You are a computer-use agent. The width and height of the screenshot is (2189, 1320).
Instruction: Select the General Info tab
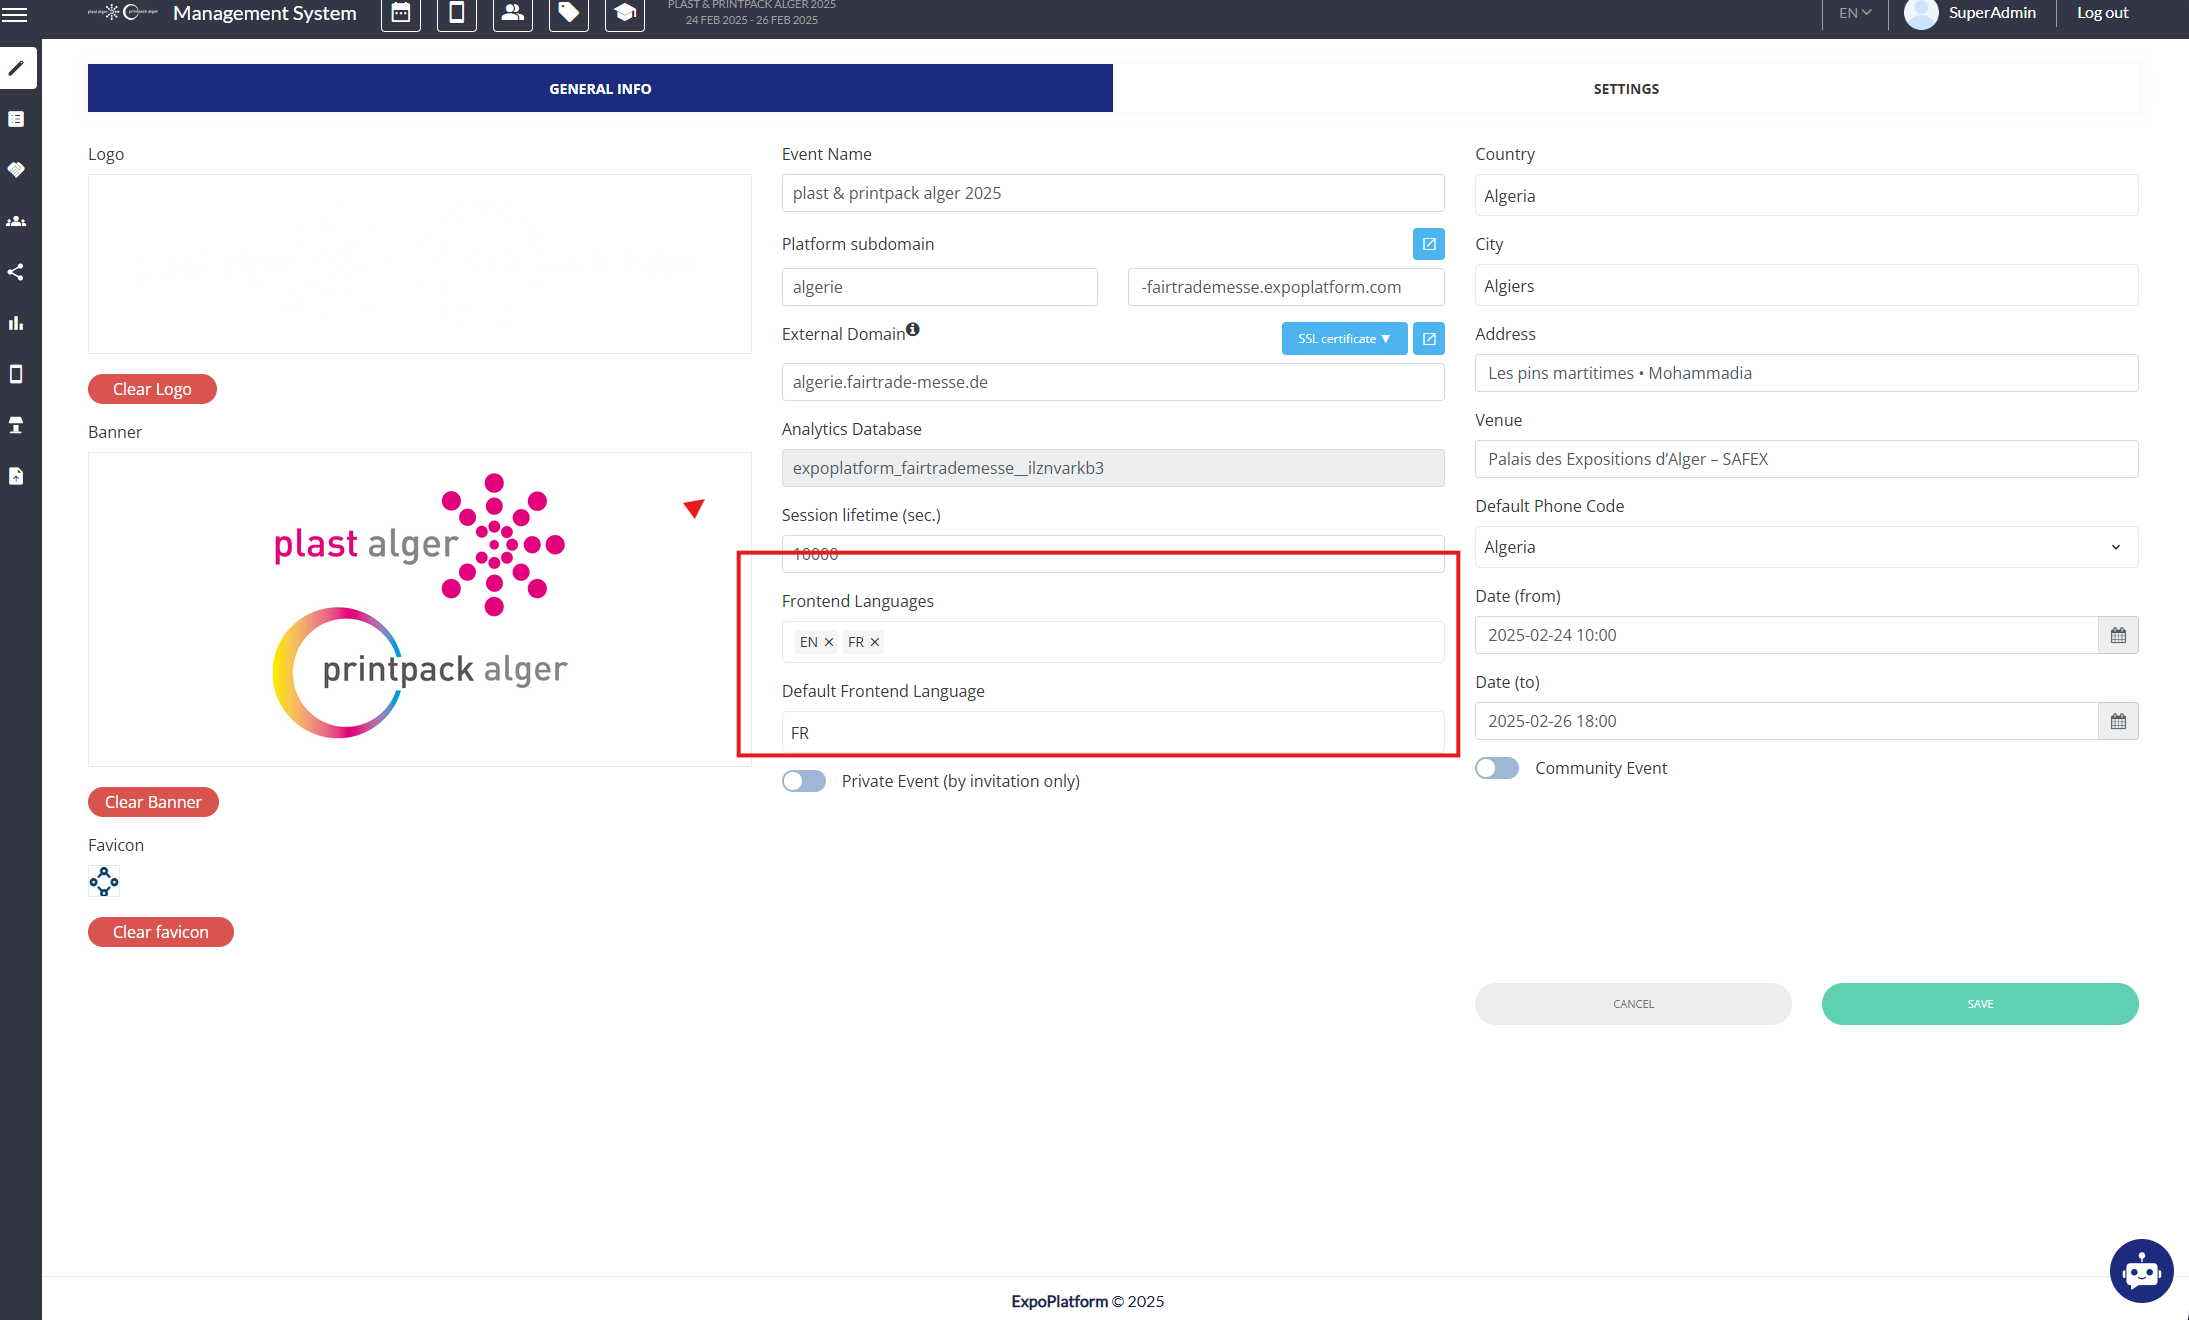pos(600,89)
